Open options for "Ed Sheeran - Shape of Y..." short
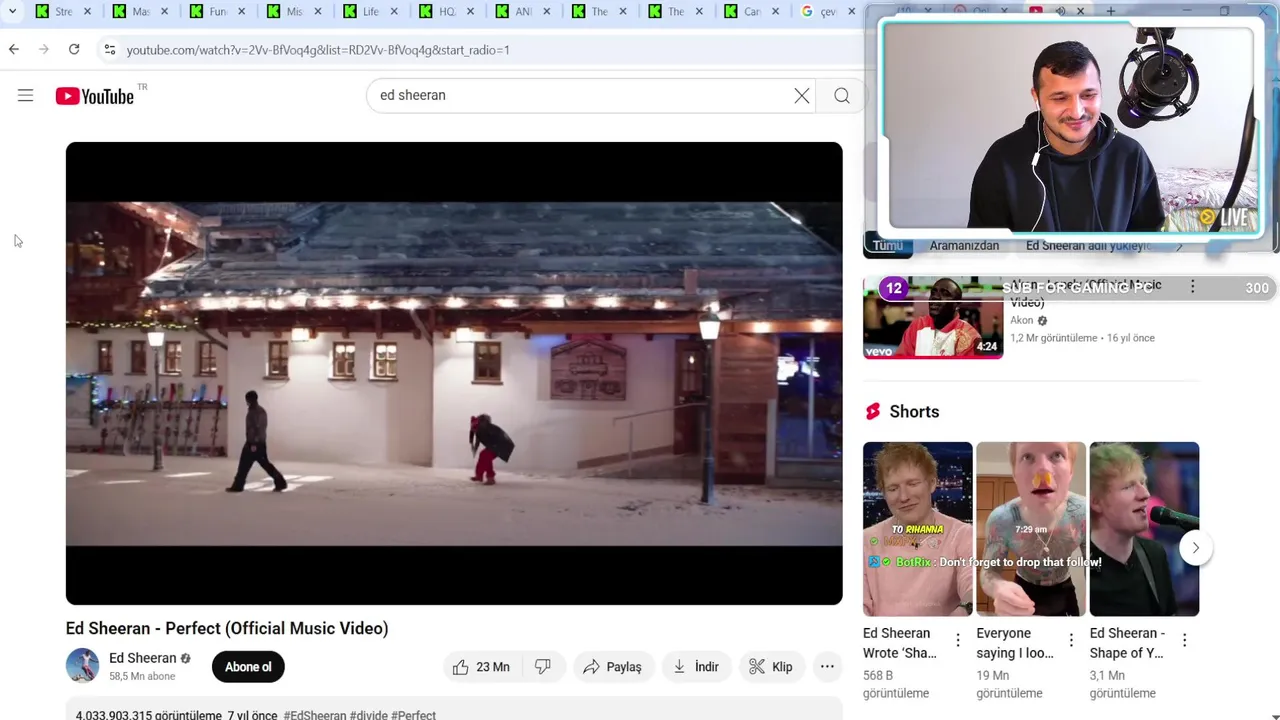The height and width of the screenshot is (720, 1280). tap(1184, 640)
